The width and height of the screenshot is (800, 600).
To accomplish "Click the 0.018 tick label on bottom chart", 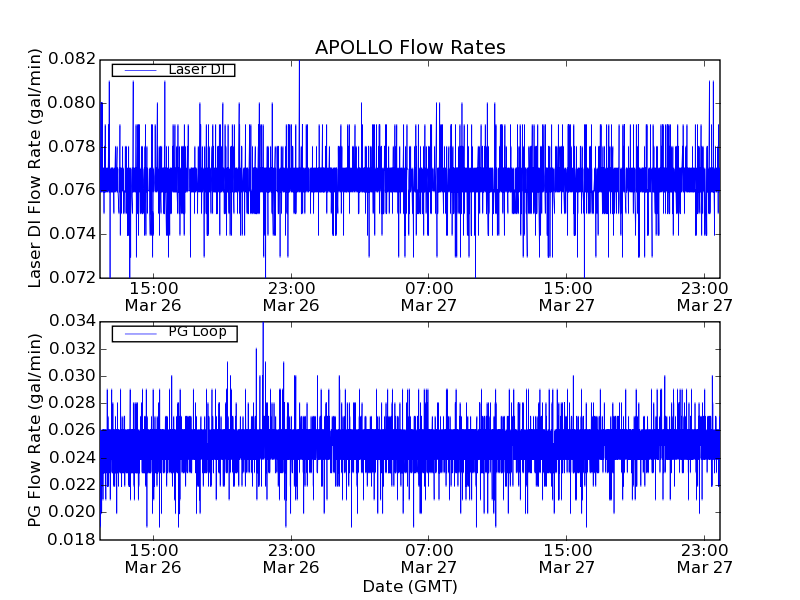I will click(x=72, y=539).
